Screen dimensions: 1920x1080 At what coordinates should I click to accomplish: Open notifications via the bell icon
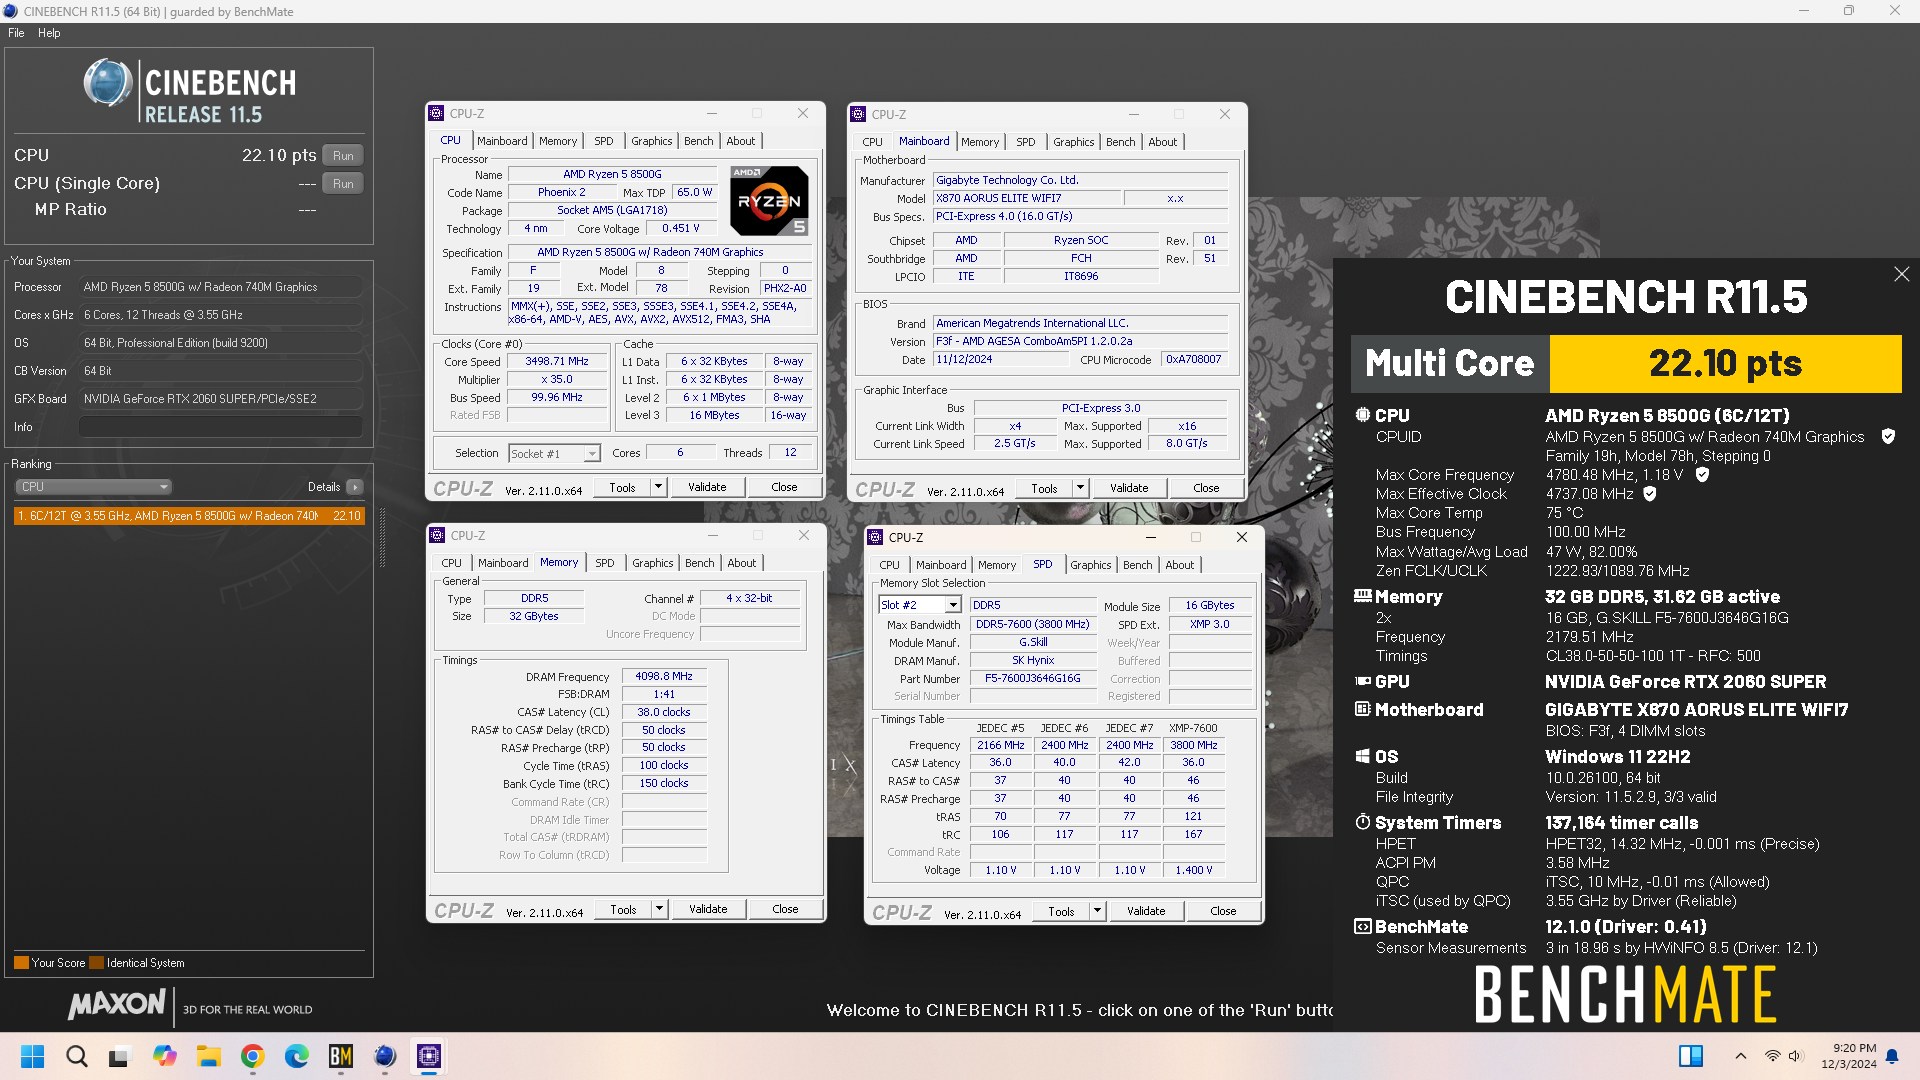(1892, 1056)
